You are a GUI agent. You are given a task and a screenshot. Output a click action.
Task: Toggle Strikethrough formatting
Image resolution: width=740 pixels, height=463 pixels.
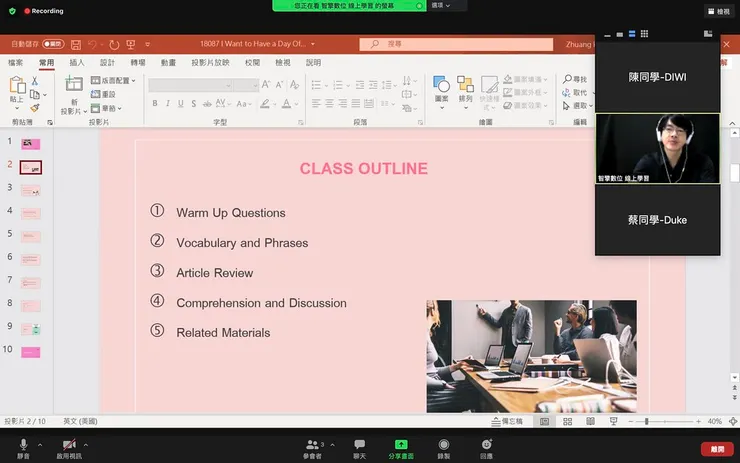(207, 103)
